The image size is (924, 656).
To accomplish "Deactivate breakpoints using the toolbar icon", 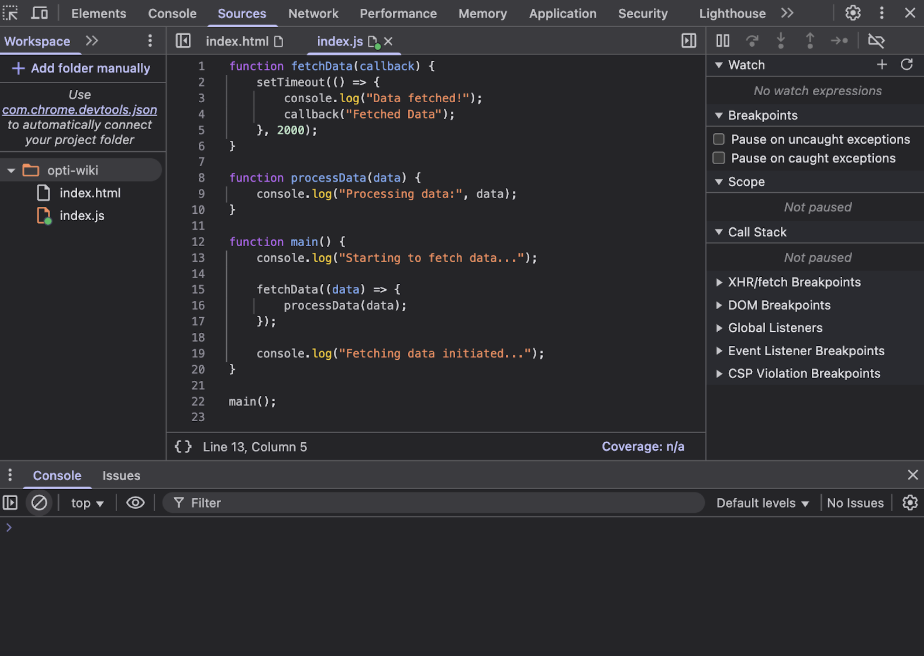I will (876, 41).
